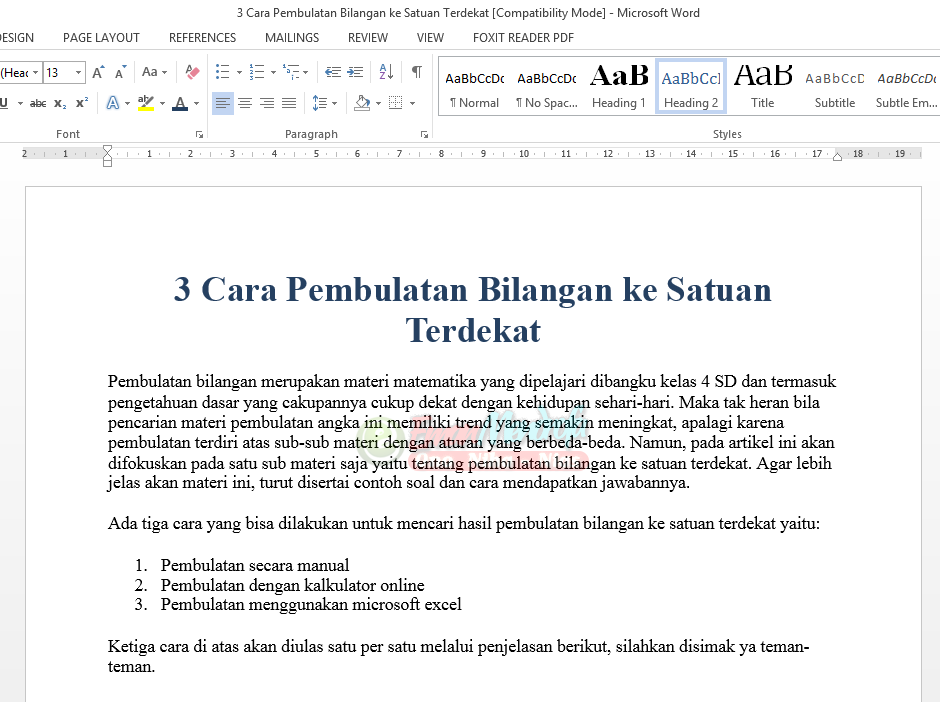Set font size in the size field

pyautogui.click(x=56, y=72)
